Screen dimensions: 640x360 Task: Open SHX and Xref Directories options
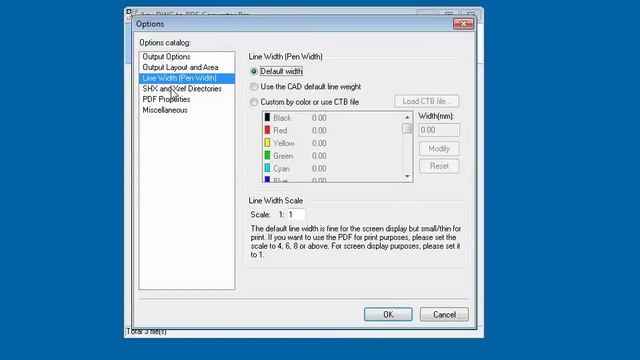[182, 89]
